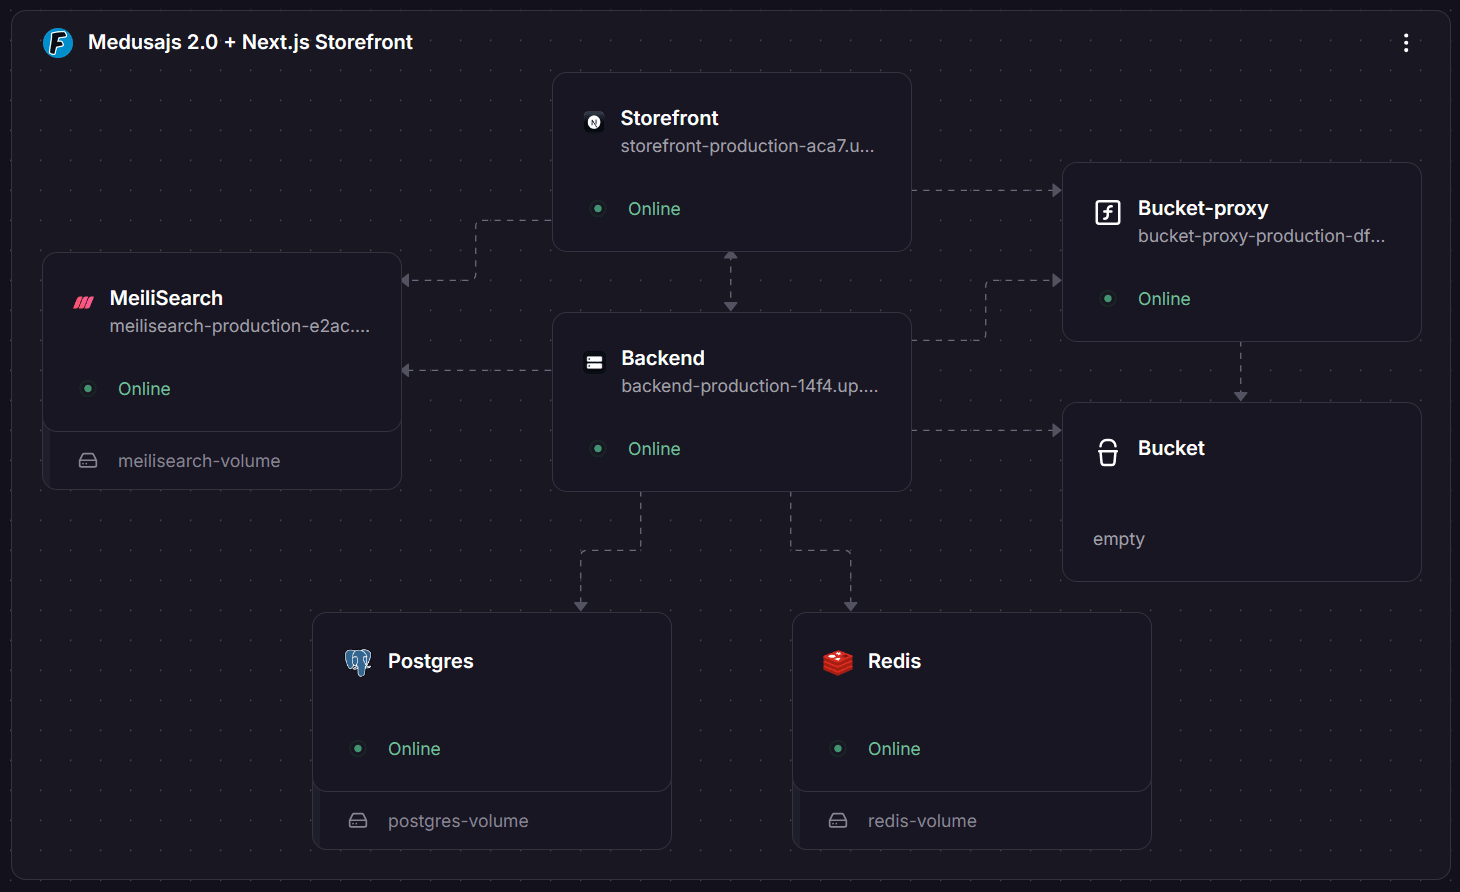Click Storefront's green online status dot
Image resolution: width=1460 pixels, height=892 pixels.
point(598,209)
